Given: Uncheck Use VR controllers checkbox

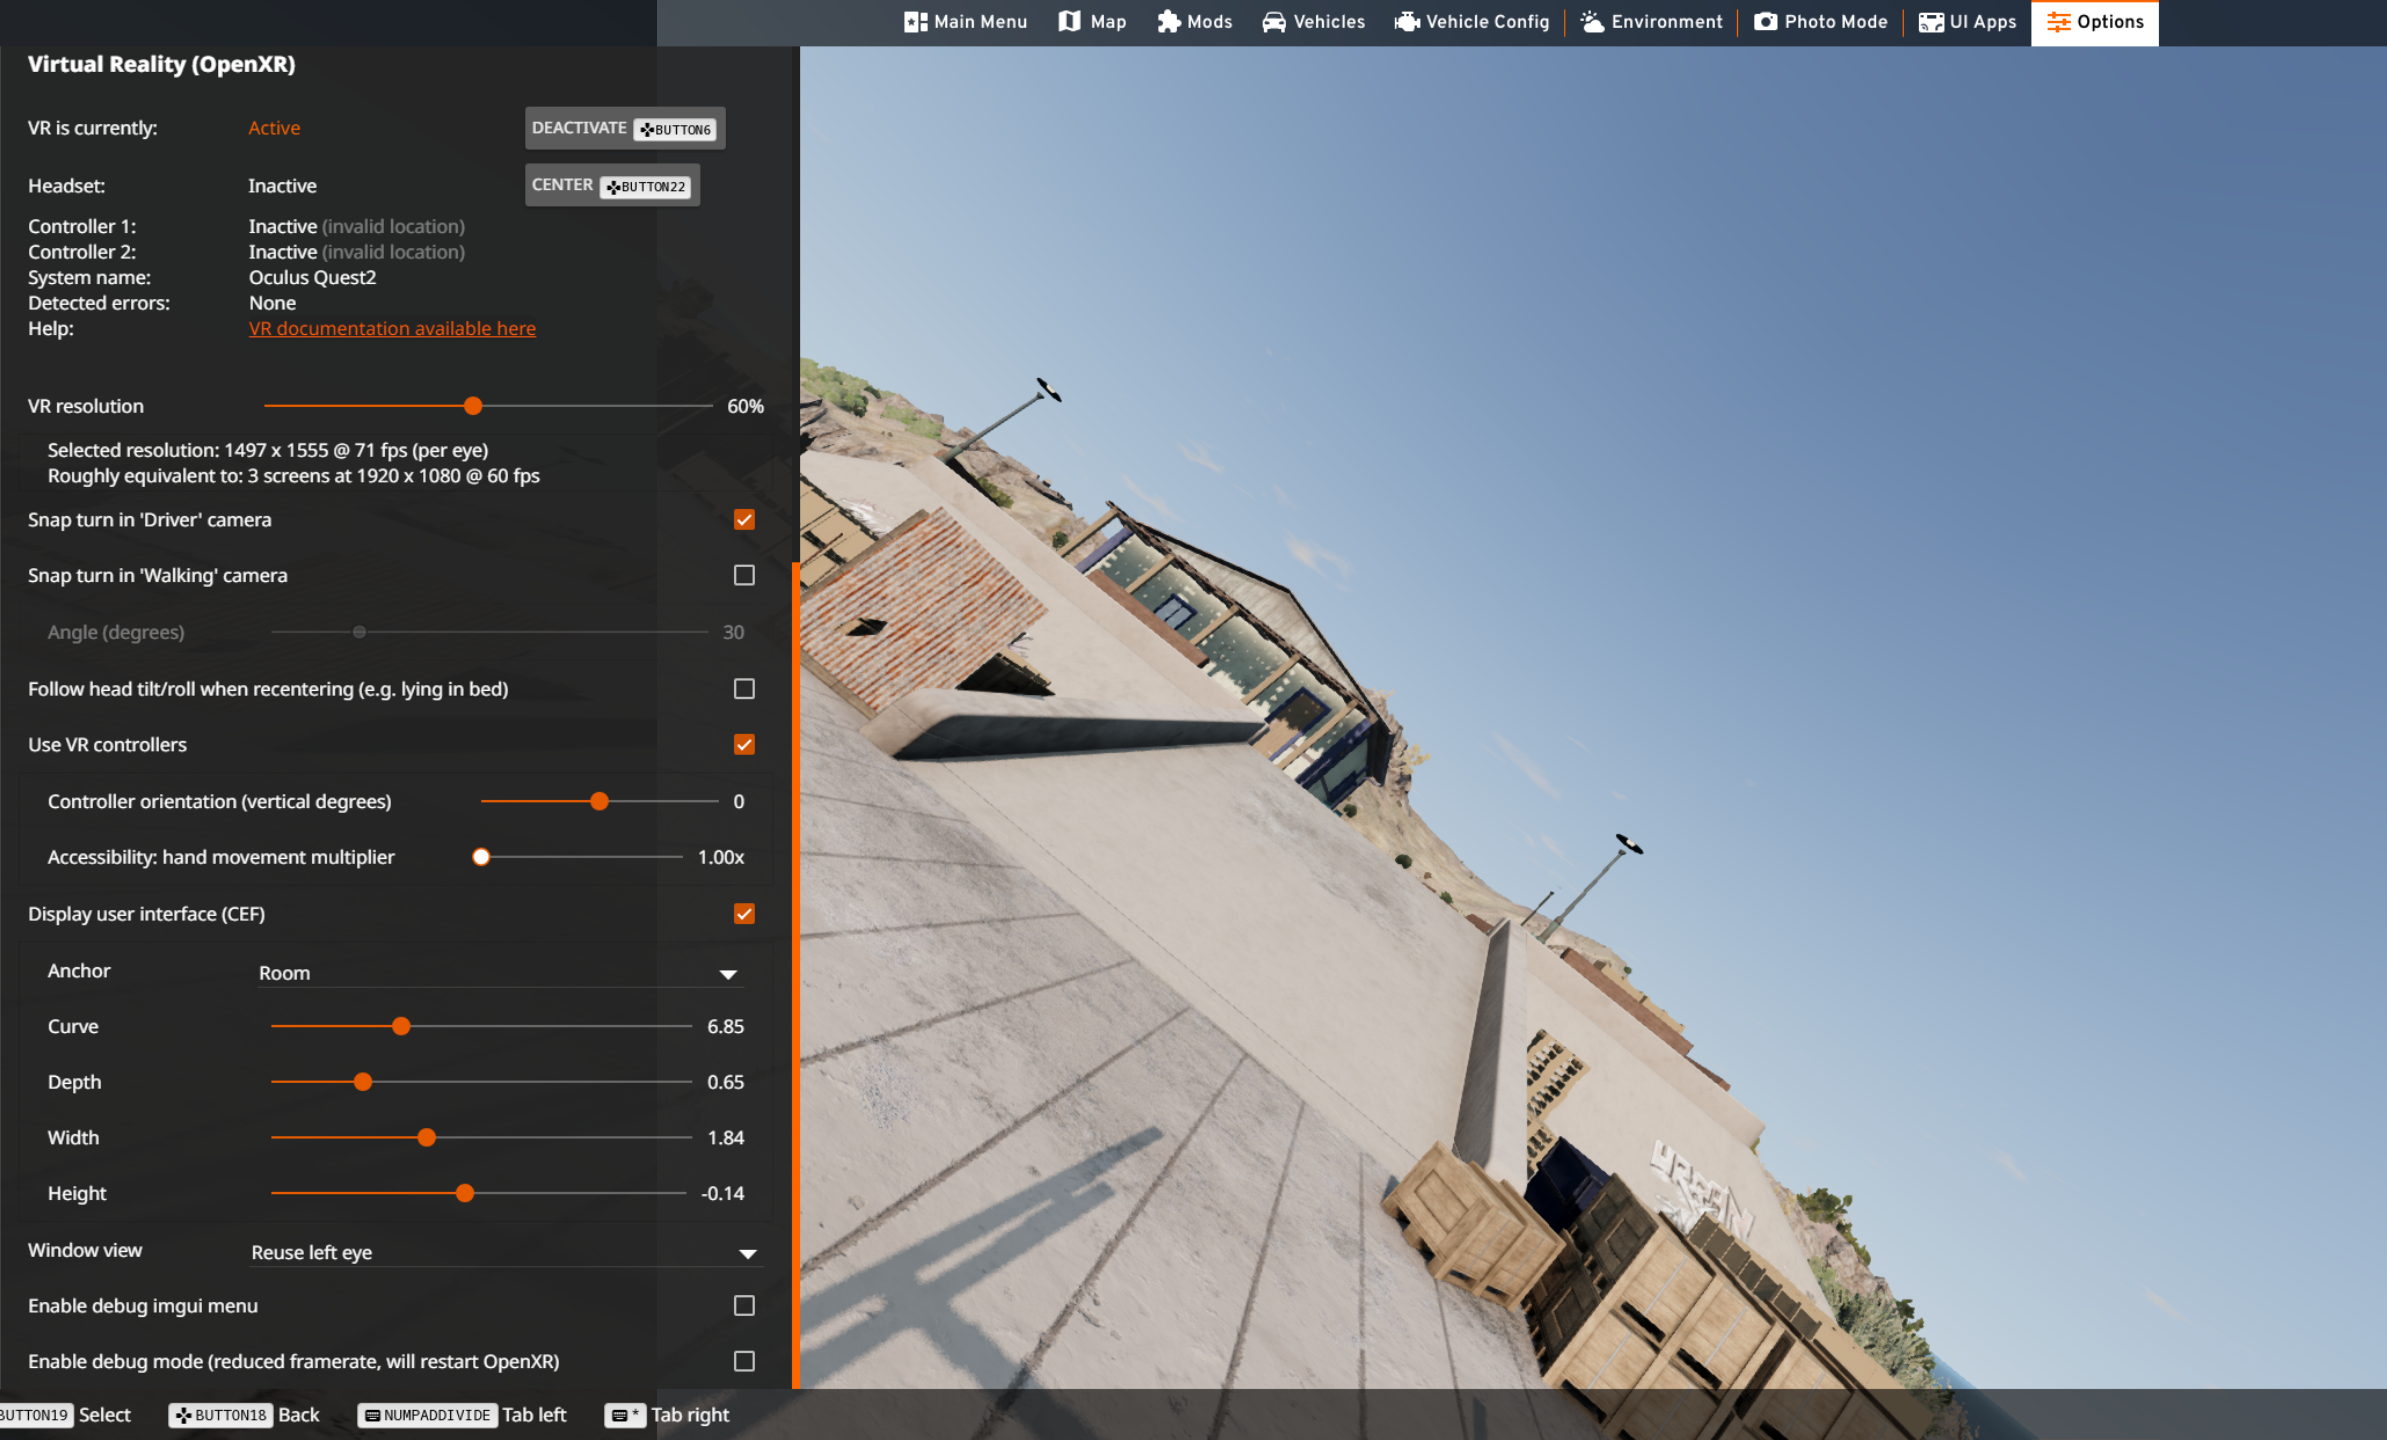Looking at the screenshot, I should (744, 744).
